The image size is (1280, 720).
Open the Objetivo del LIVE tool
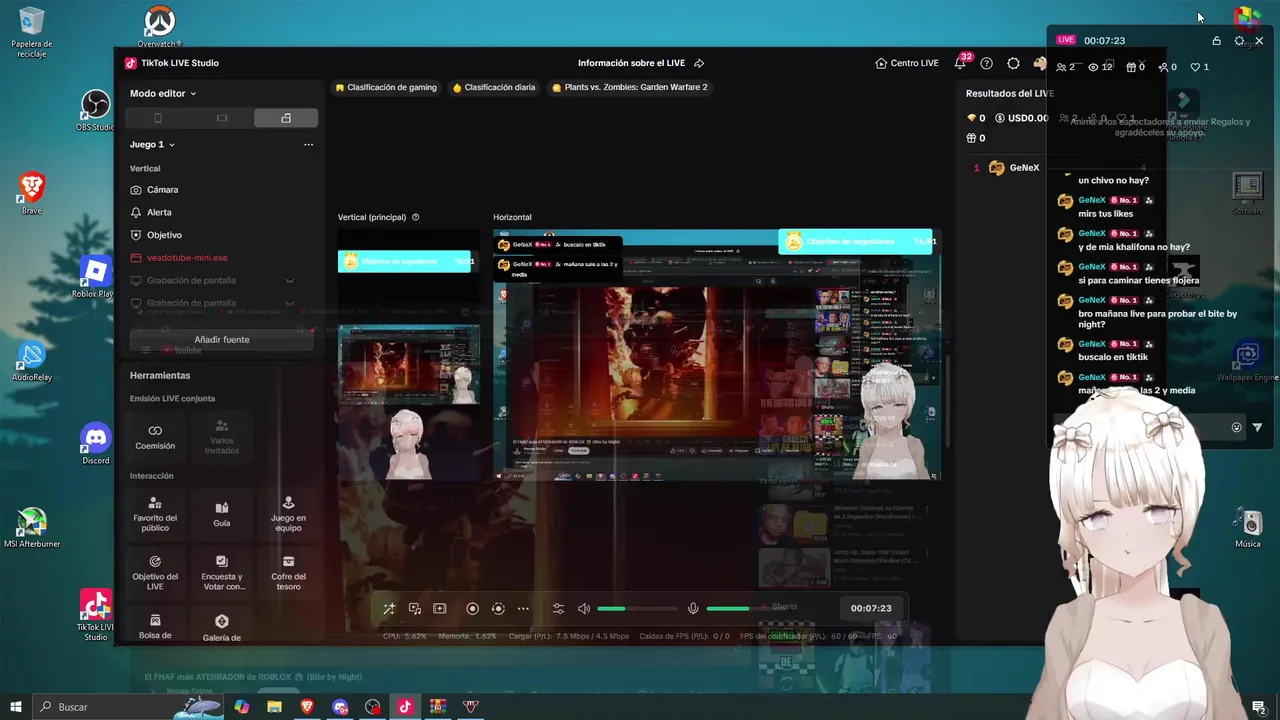(x=155, y=573)
